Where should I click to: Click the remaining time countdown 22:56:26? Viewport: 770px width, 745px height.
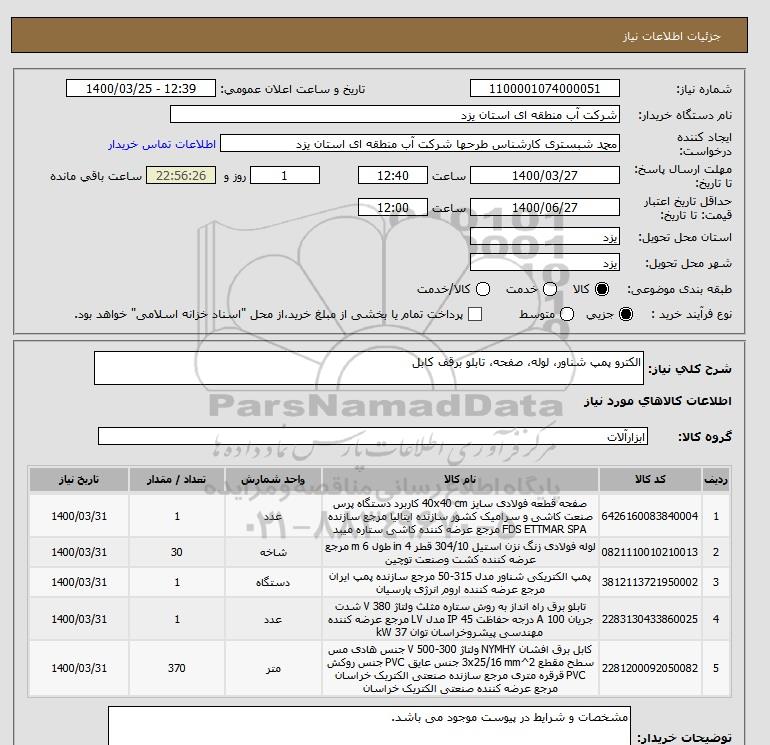click(x=181, y=175)
